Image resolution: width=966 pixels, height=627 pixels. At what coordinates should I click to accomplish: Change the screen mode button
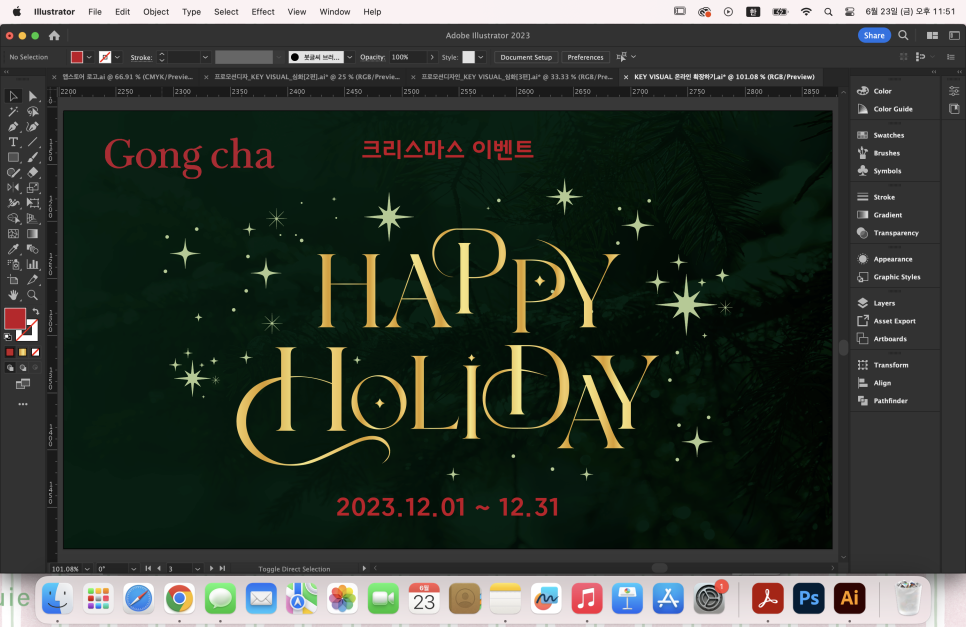click(23, 384)
